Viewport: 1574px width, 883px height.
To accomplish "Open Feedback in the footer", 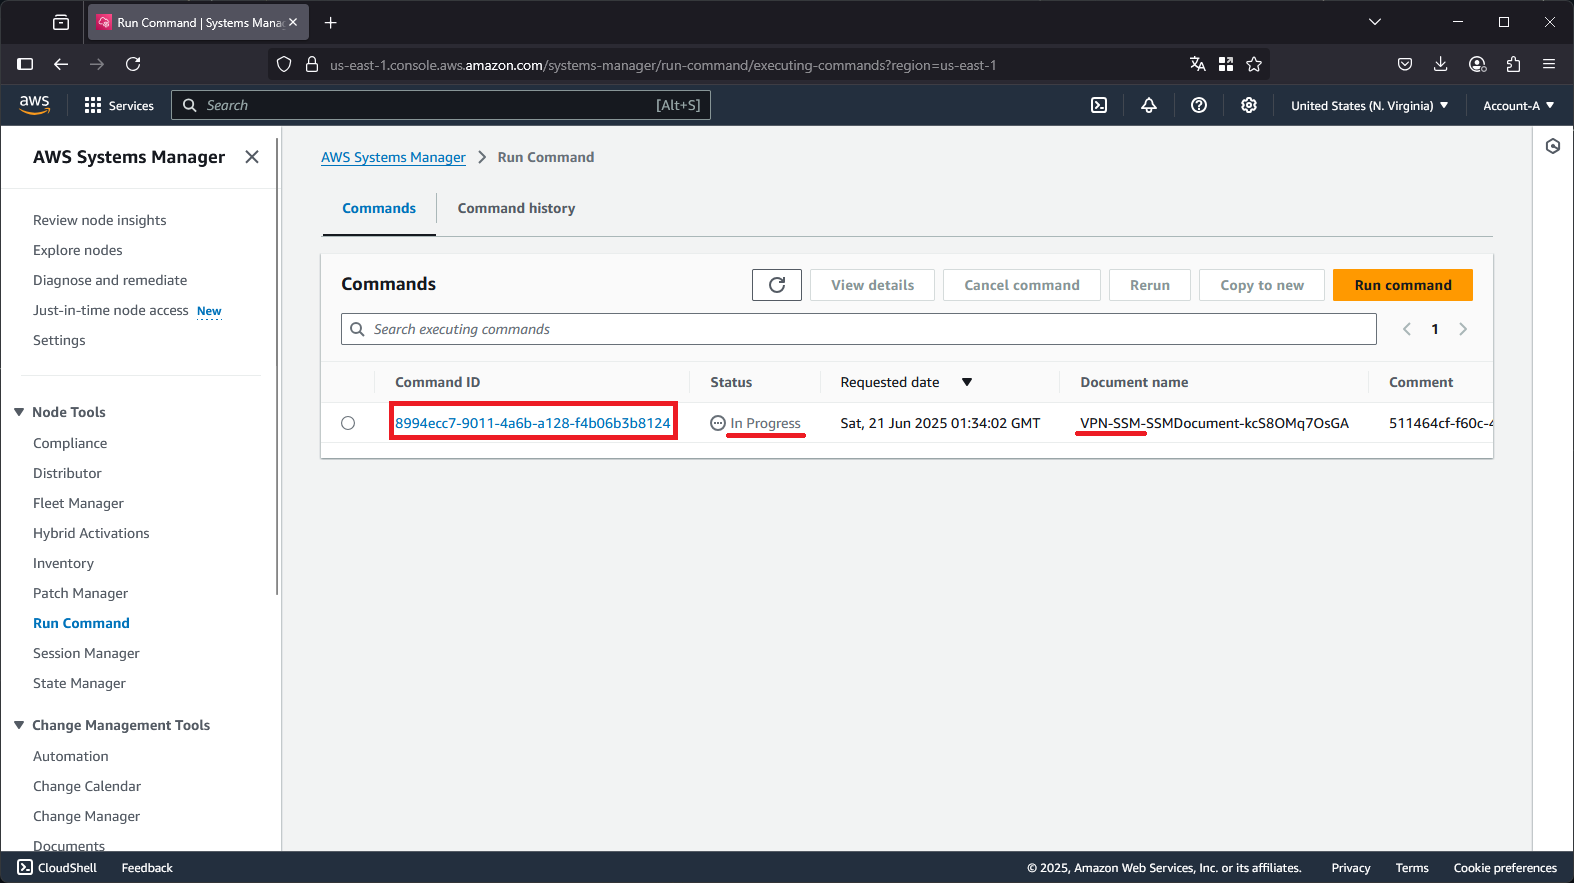I will tap(147, 868).
